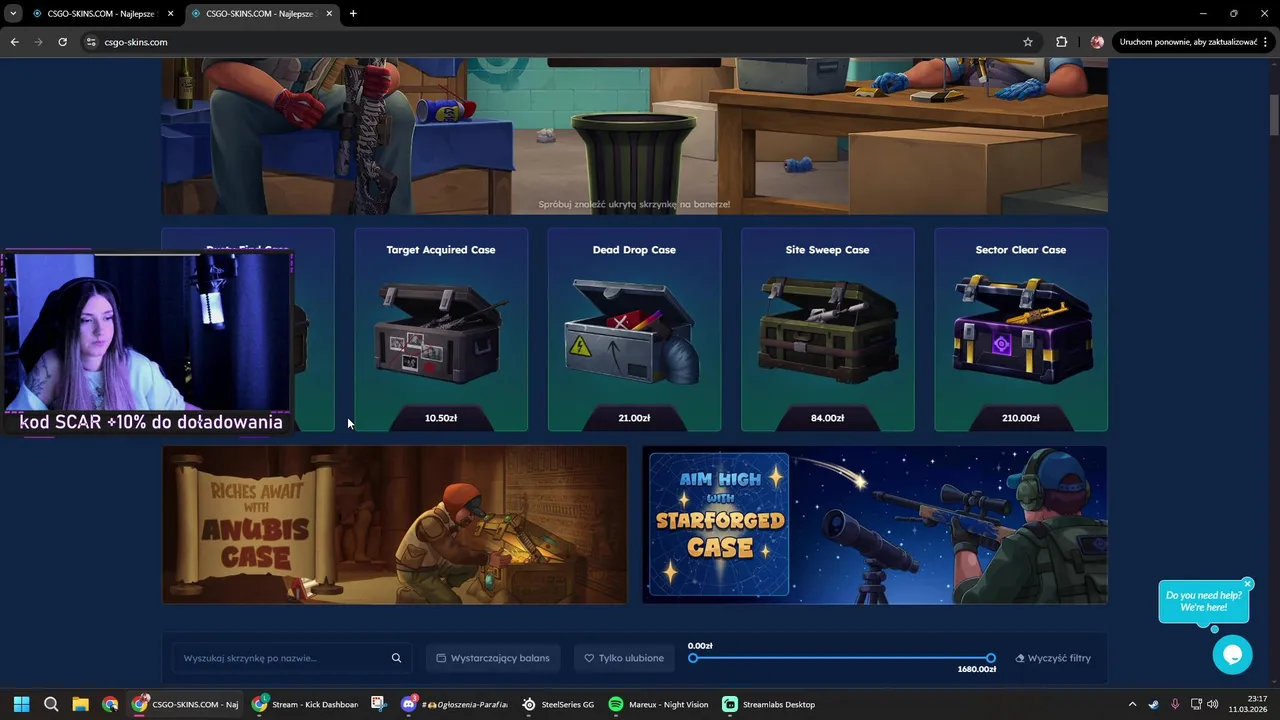Screen dimensions: 1280x720
Task: Click the microphone icon in system tray
Action: [1175, 704]
